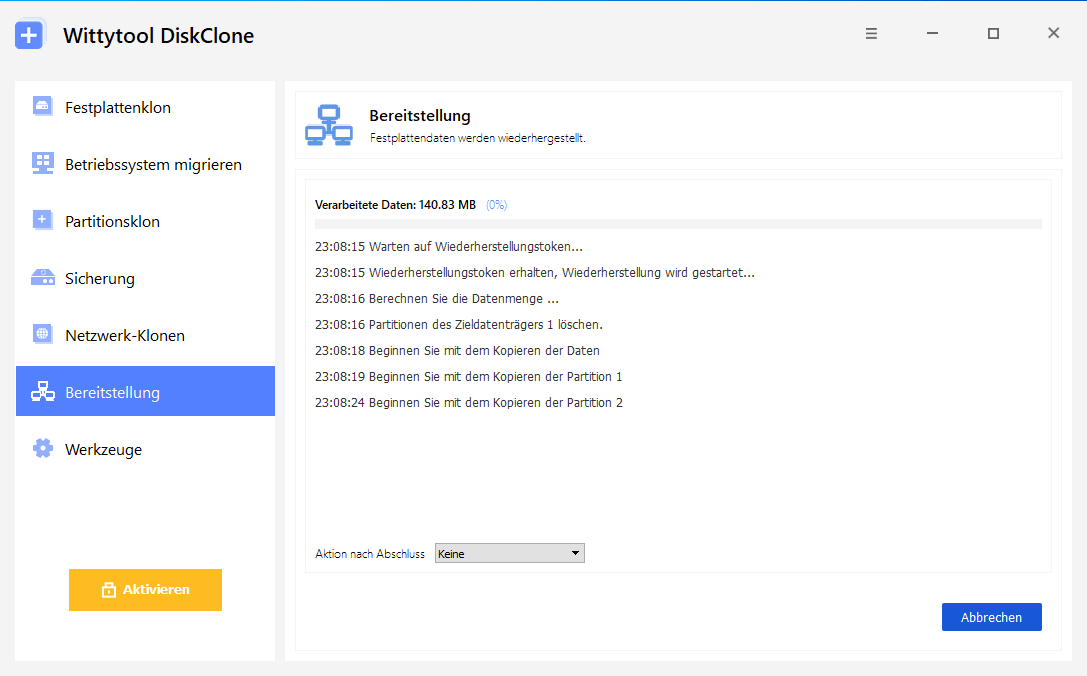Click the Abbrechen button
1087x676 pixels.
point(991,617)
